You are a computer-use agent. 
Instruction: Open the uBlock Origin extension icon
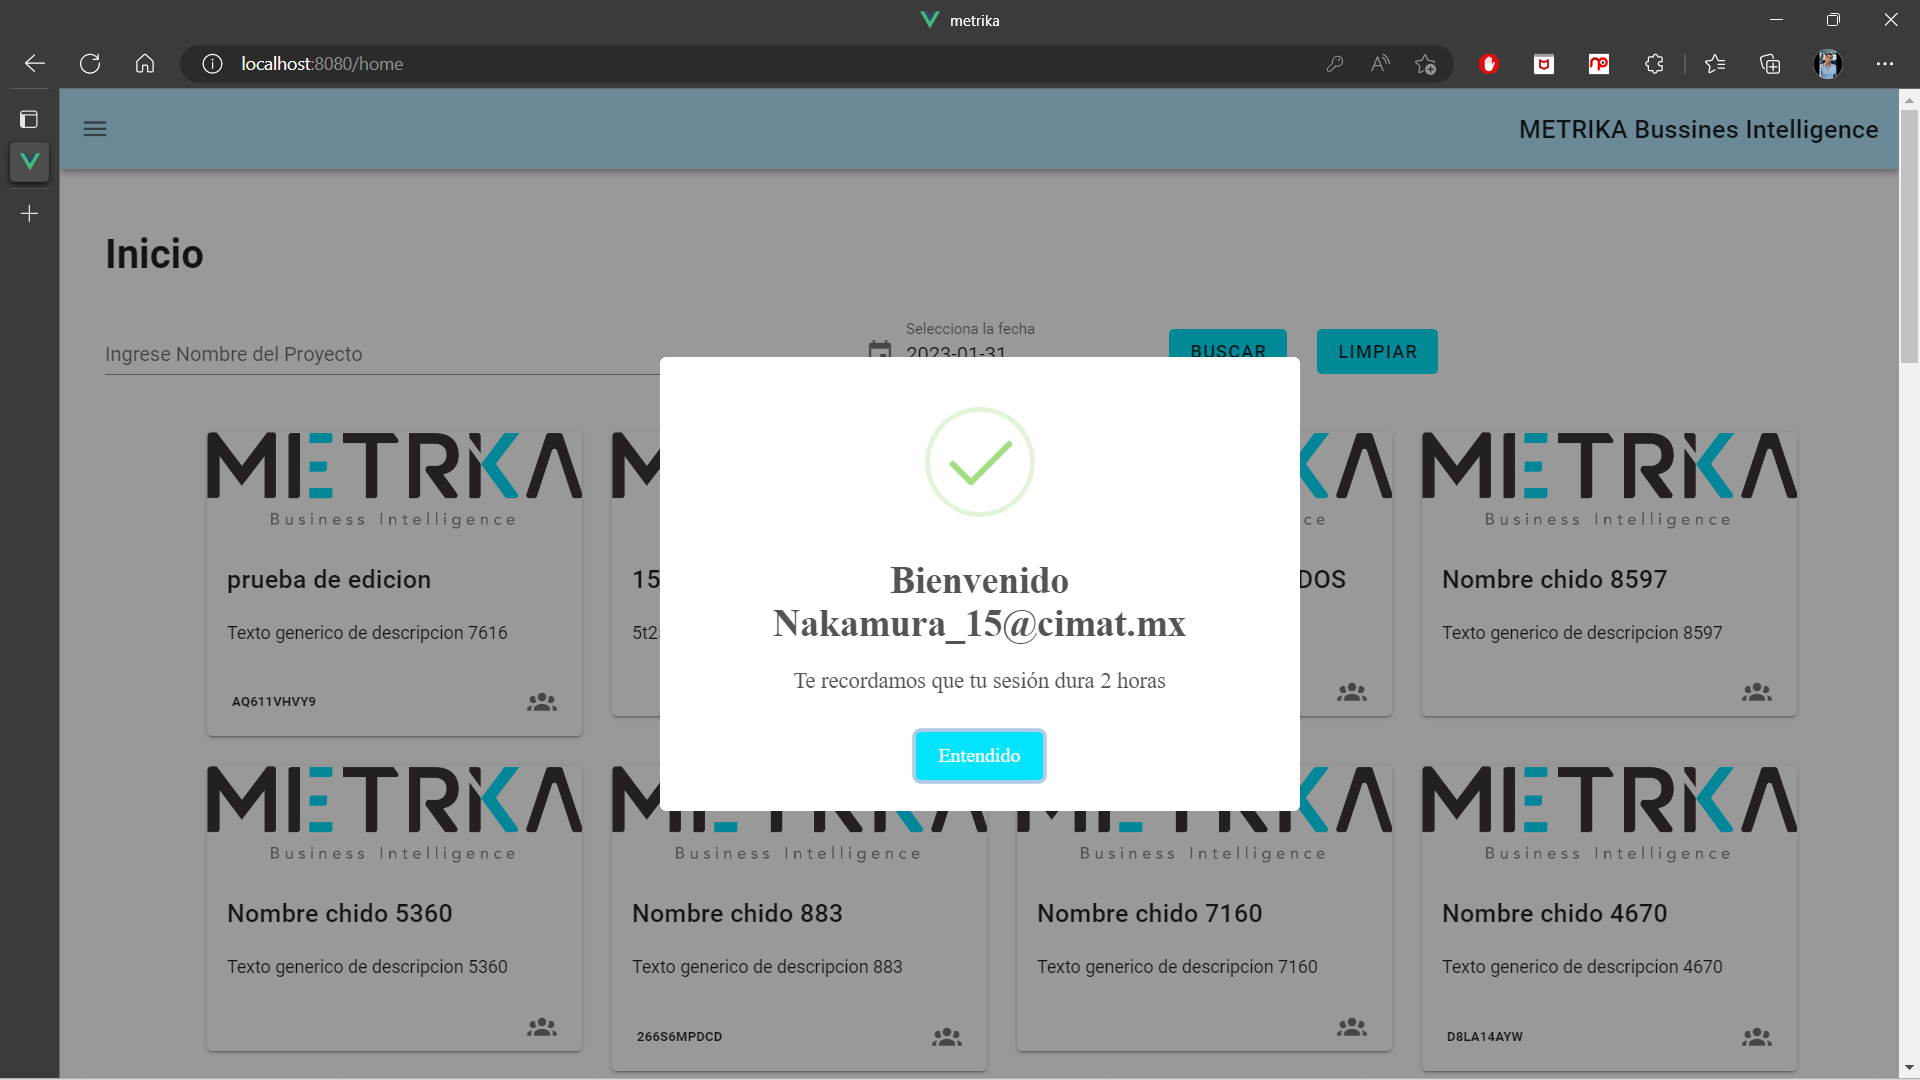point(1489,63)
